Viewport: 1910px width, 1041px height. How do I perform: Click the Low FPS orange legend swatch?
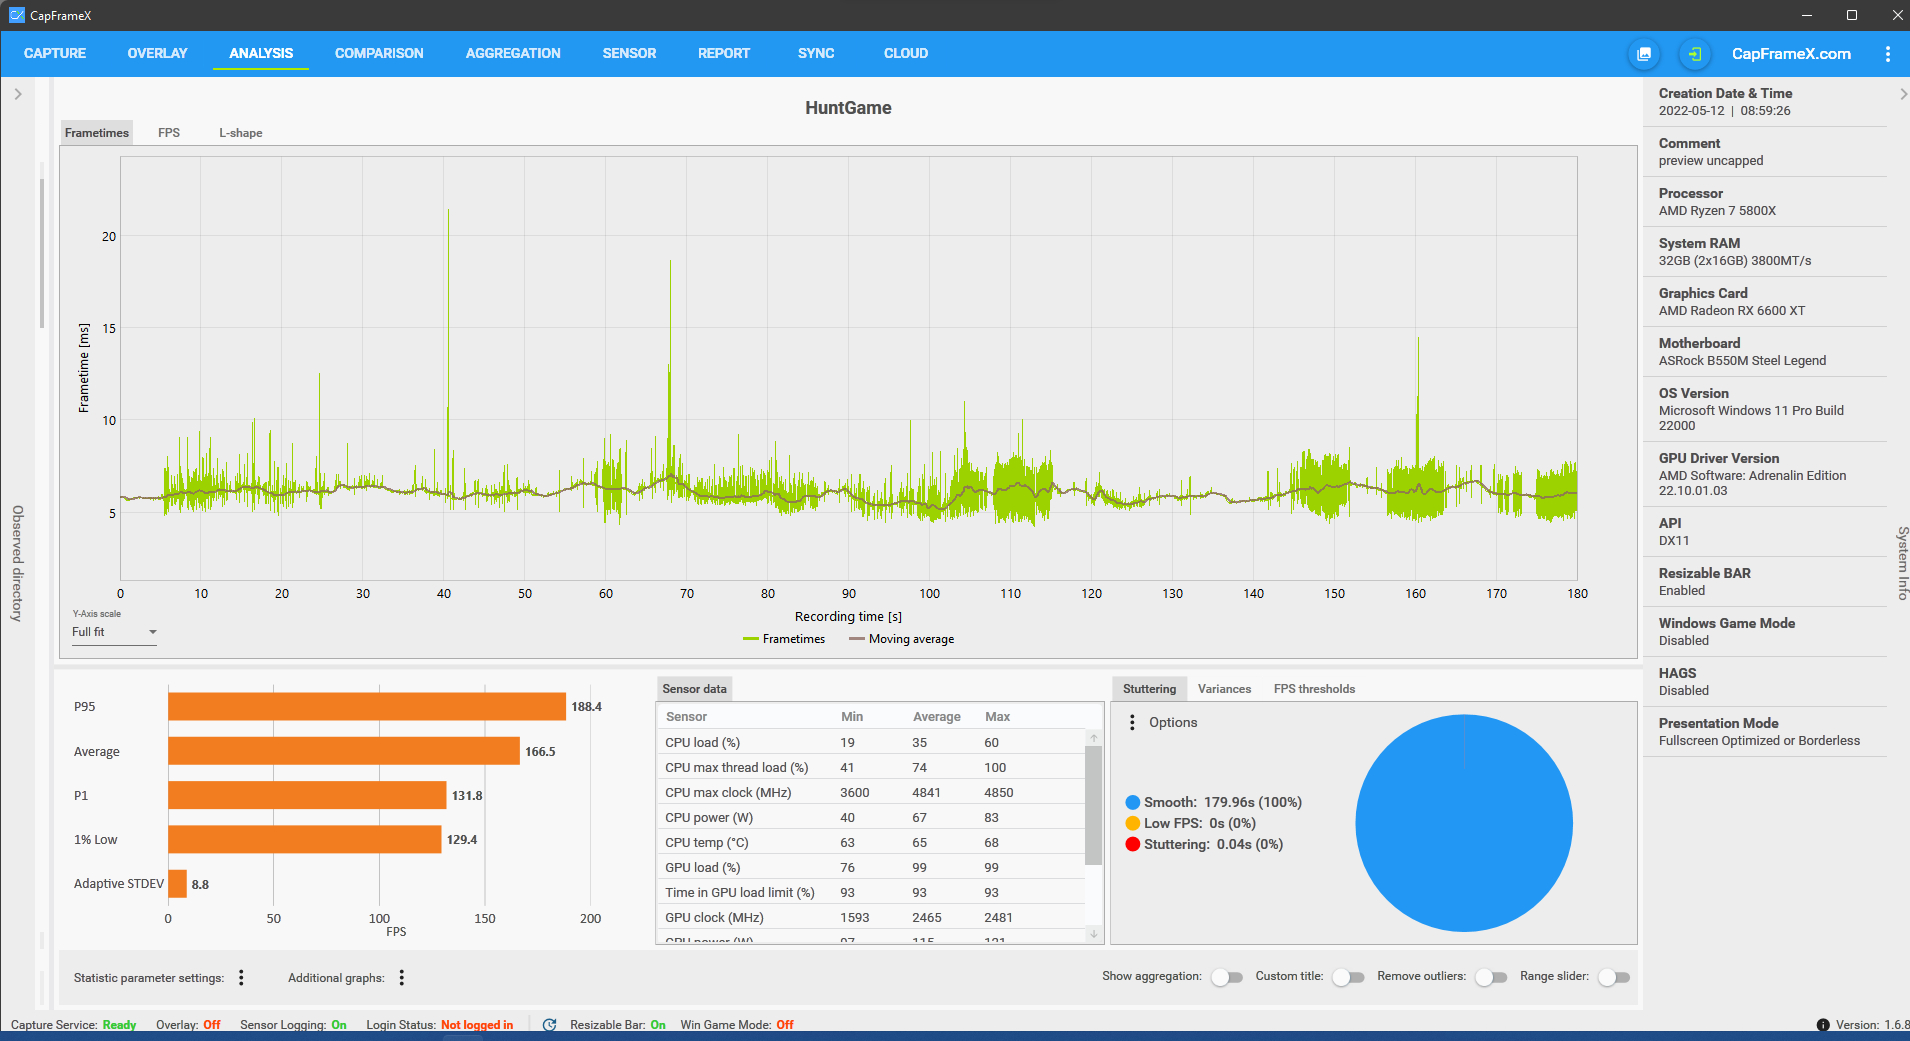click(x=1133, y=823)
